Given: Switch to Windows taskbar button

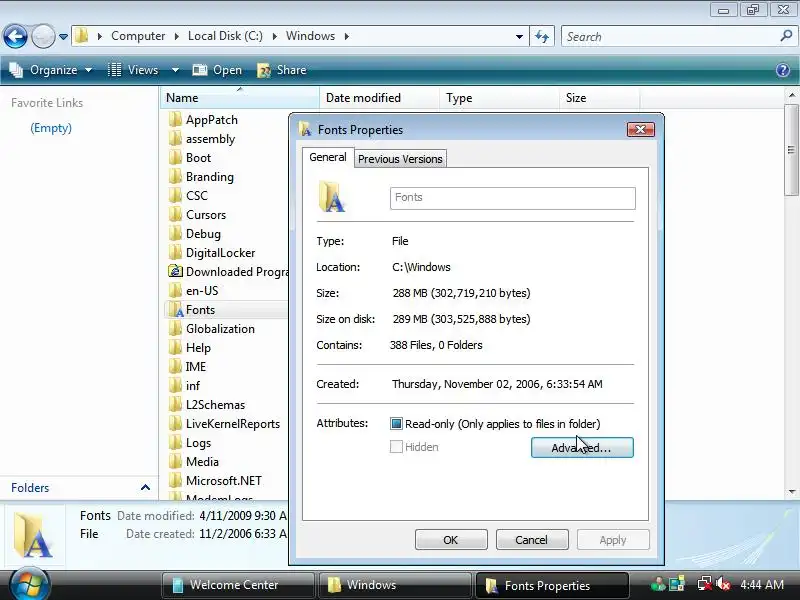Looking at the screenshot, I should pyautogui.click(x=395, y=585).
